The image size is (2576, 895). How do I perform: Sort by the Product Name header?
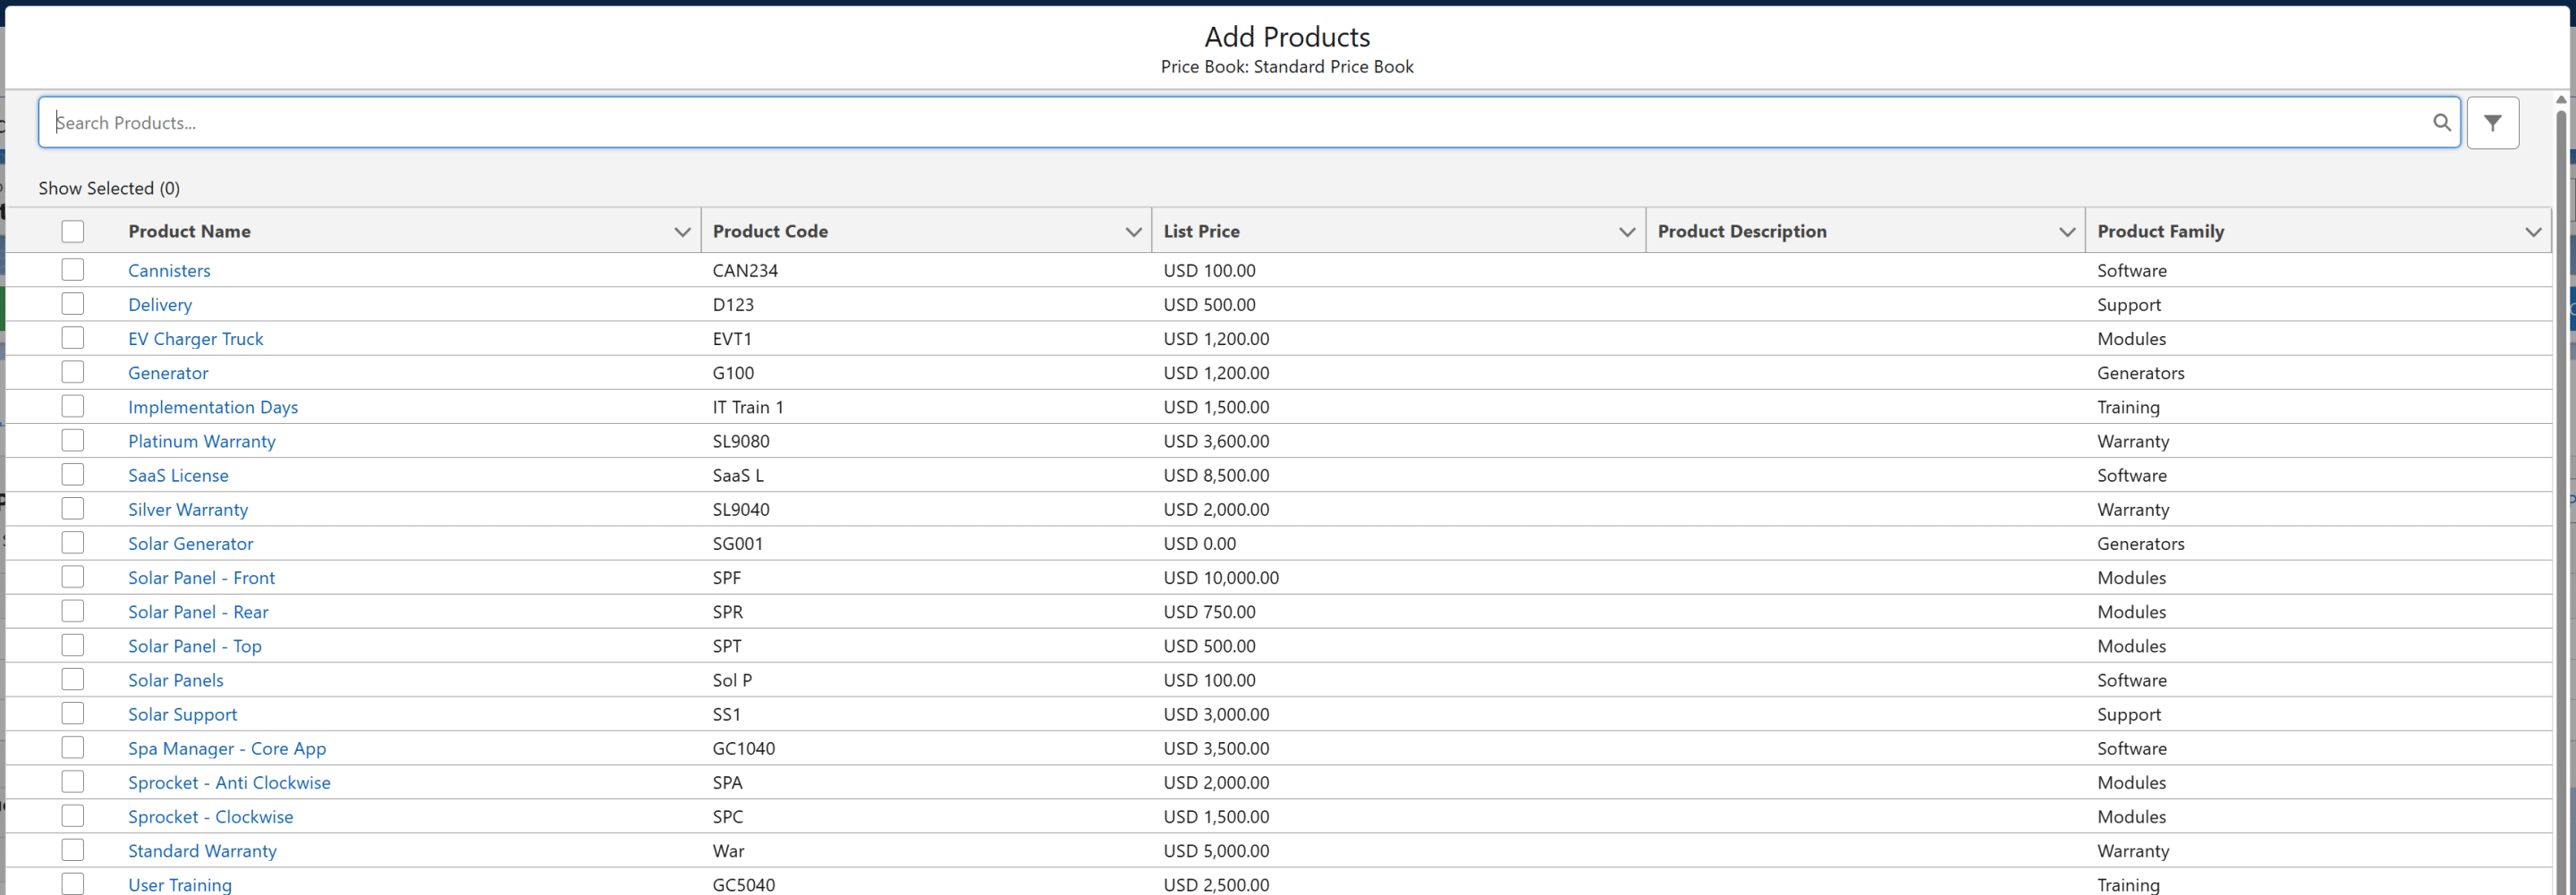pyautogui.click(x=189, y=231)
